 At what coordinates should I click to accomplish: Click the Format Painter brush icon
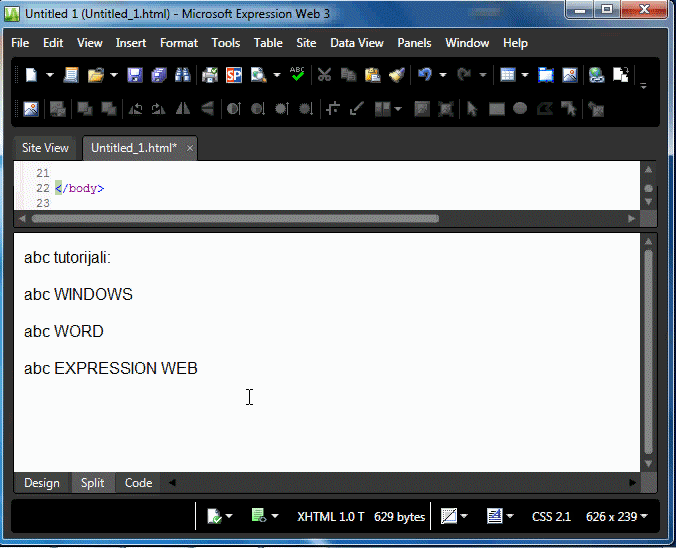[396, 75]
